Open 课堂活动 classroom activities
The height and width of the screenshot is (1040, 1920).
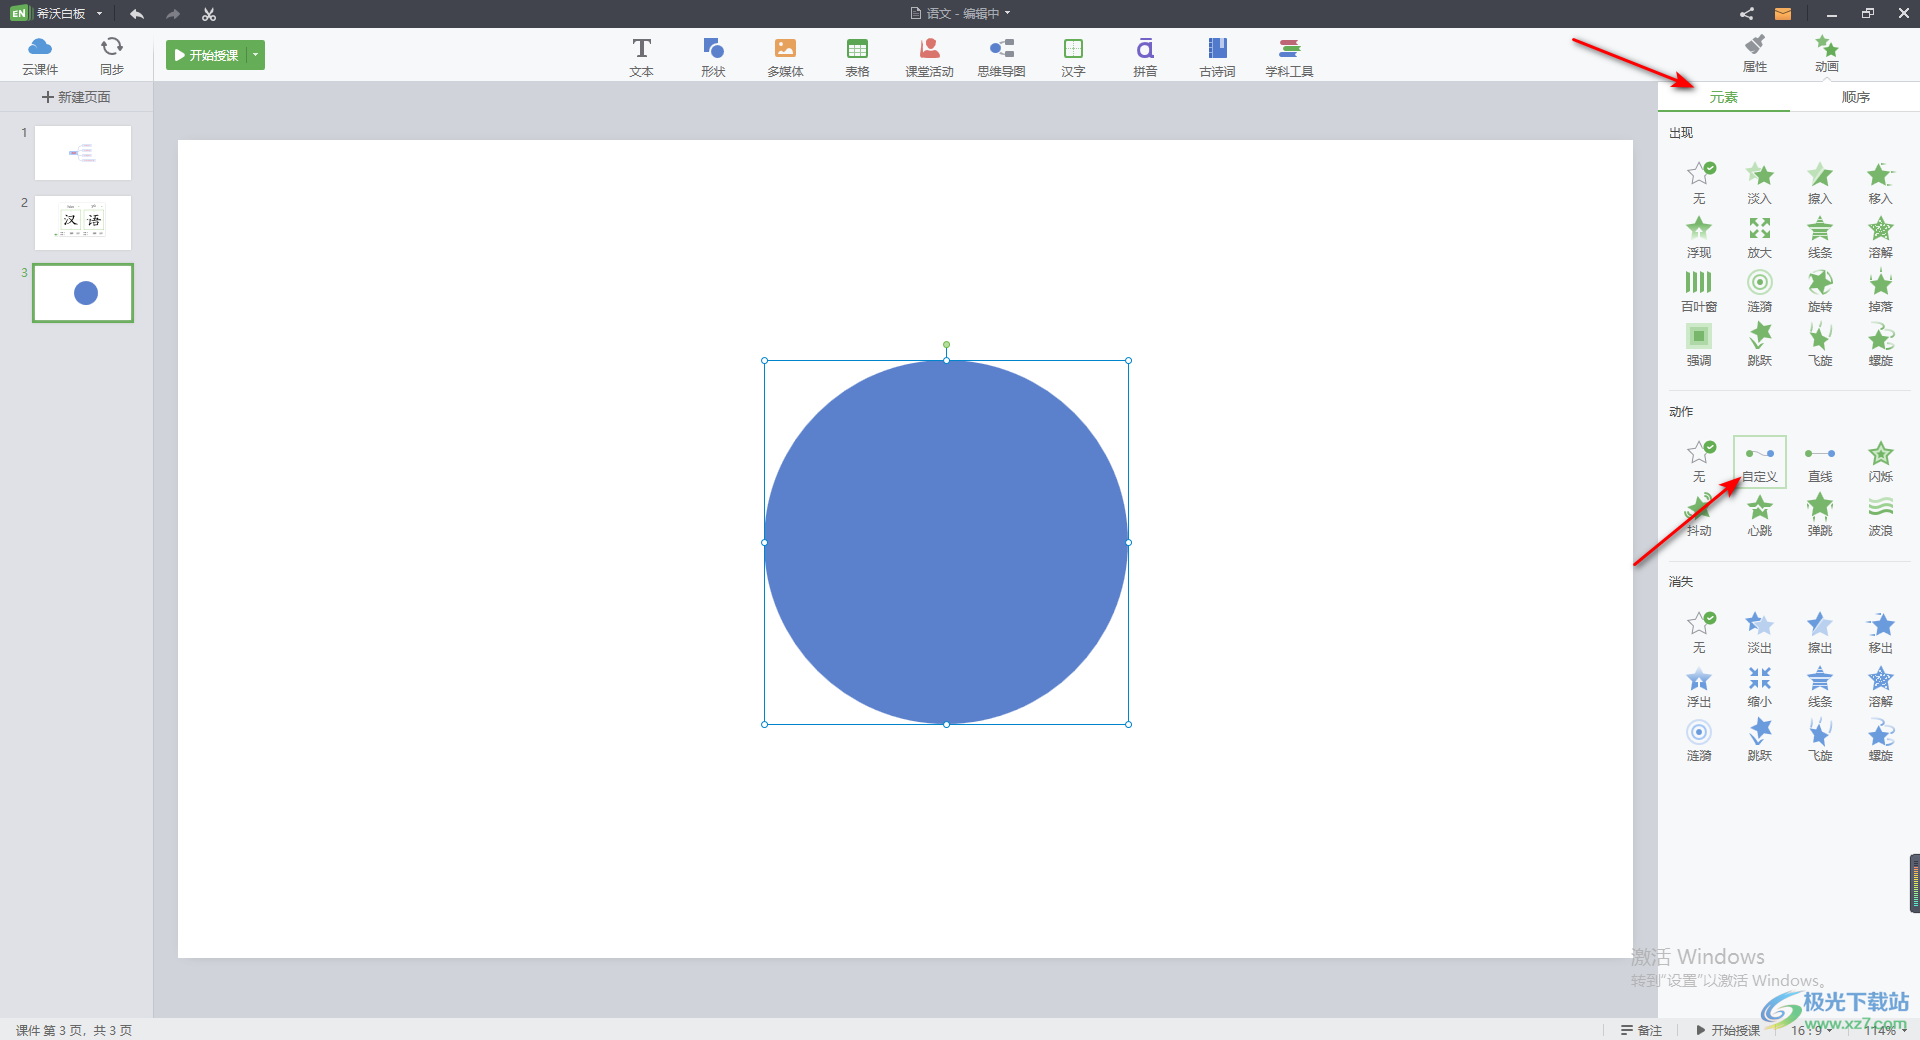(x=929, y=57)
